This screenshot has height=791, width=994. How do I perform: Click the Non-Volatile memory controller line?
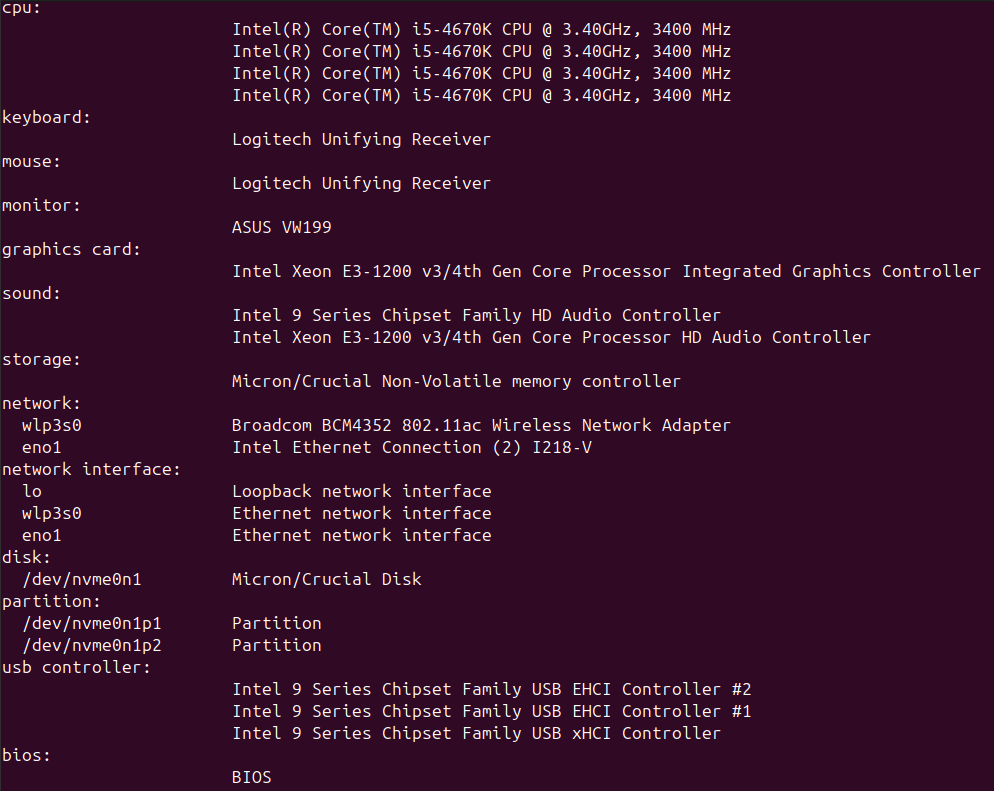click(x=456, y=382)
